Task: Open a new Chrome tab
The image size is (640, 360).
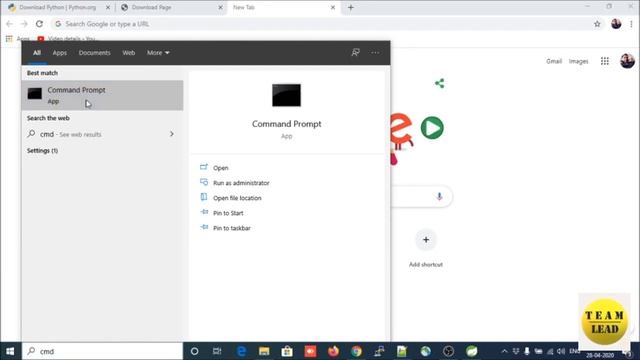Action: point(351,7)
